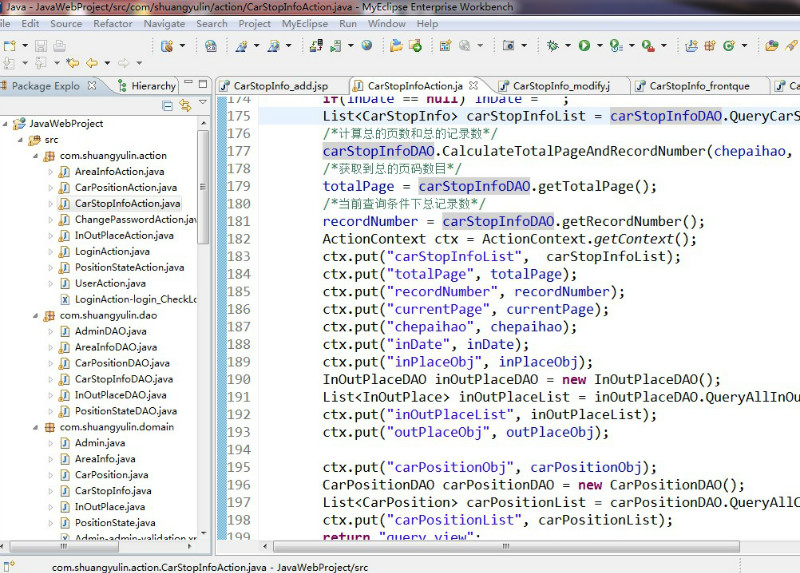This screenshot has width=800, height=573.
Task: Click the run/stop server icon
Action: (336, 46)
